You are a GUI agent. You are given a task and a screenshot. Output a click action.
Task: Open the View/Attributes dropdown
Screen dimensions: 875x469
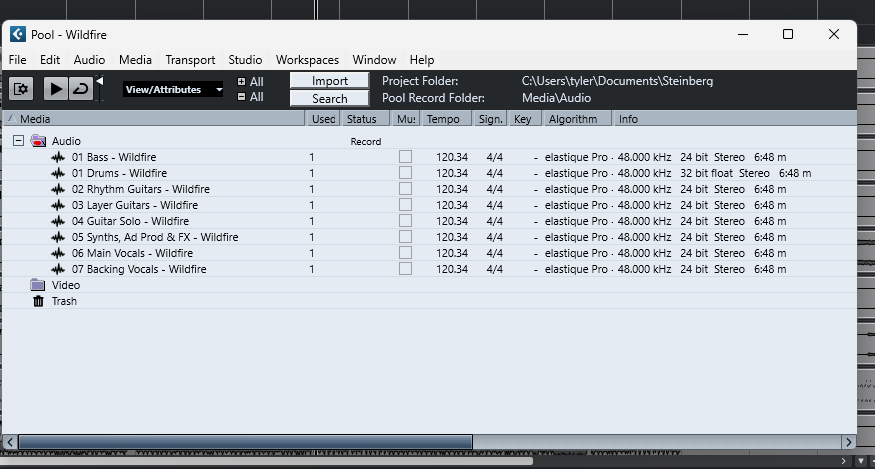tap(173, 89)
